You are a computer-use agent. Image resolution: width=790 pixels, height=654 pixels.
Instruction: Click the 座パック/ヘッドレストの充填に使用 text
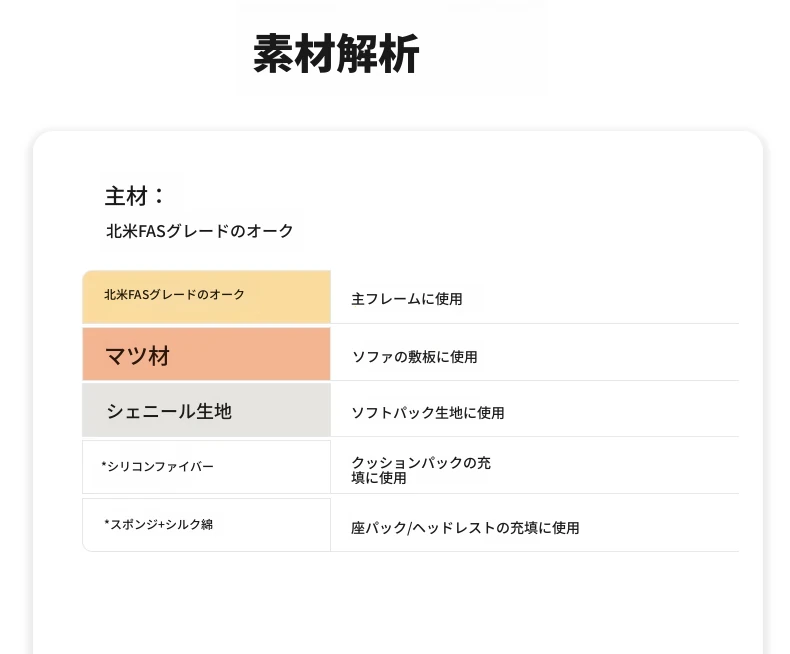pos(465,528)
